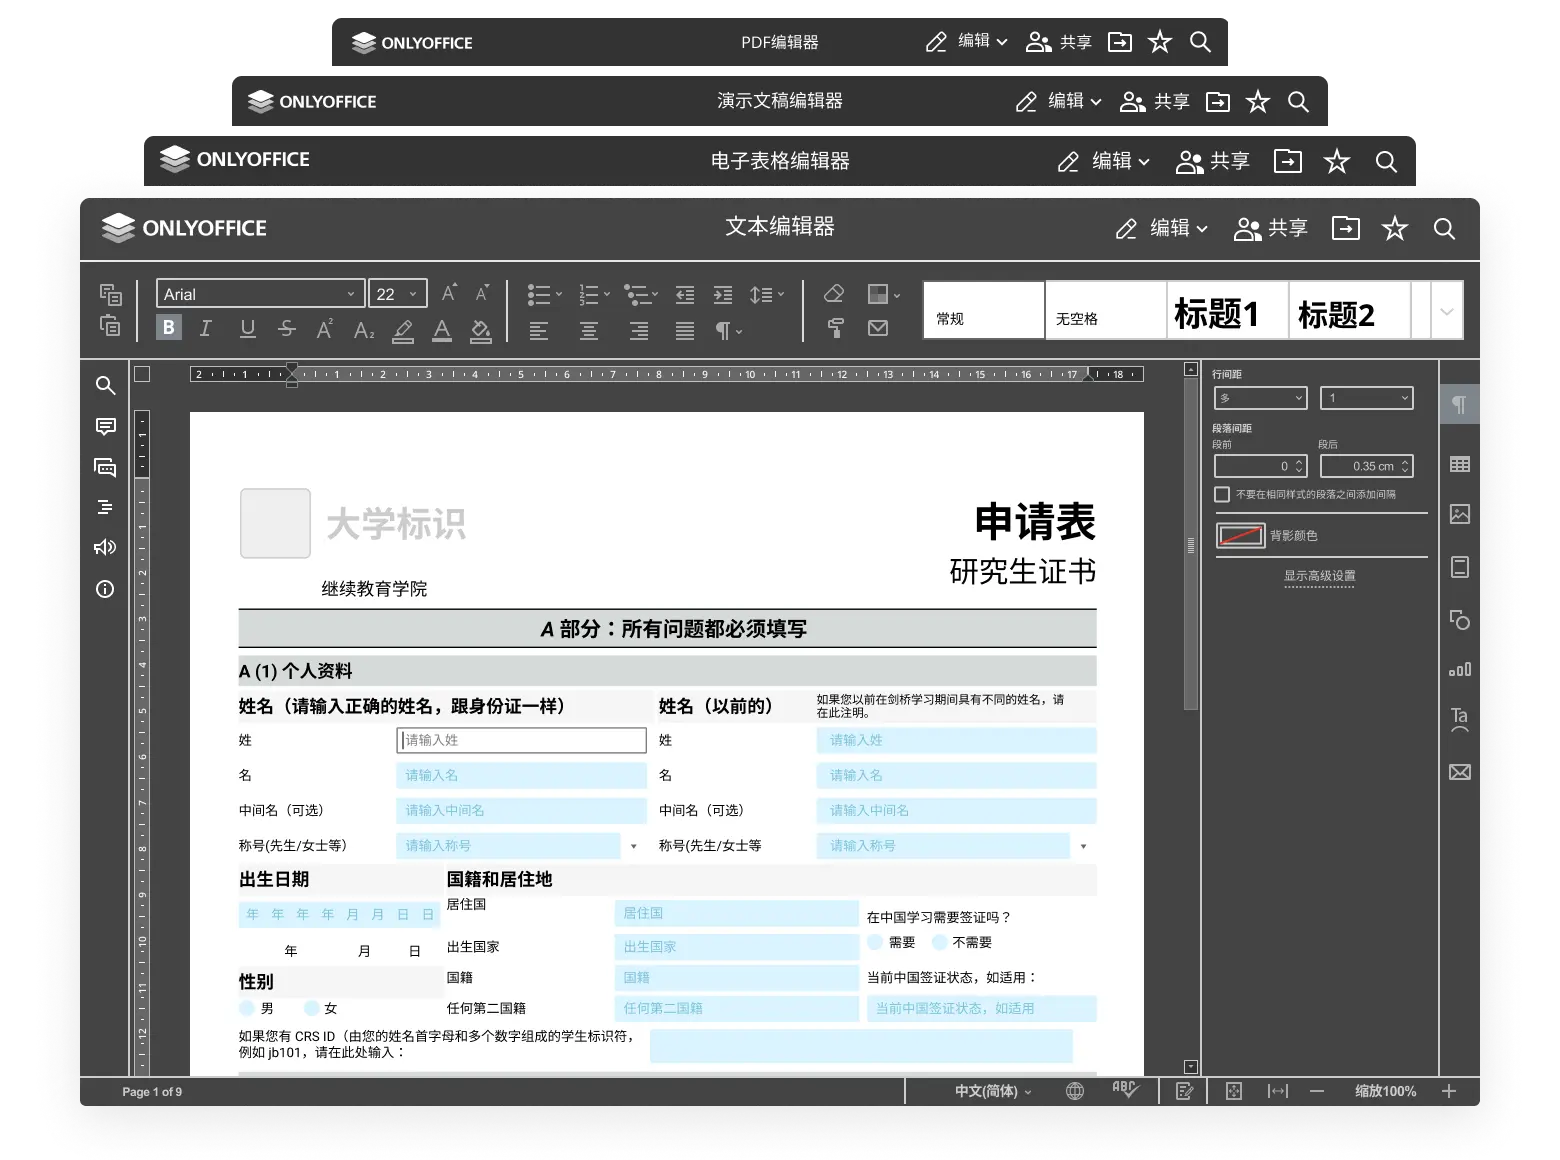
Task: Click the mail merge envelope icon in toolbar
Action: click(878, 328)
